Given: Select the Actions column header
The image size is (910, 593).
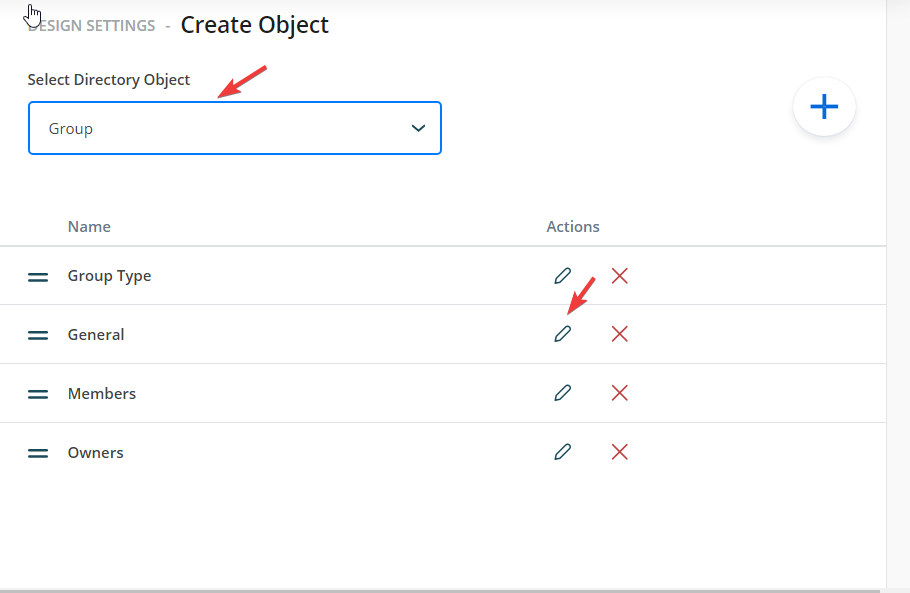Looking at the screenshot, I should pyautogui.click(x=572, y=226).
